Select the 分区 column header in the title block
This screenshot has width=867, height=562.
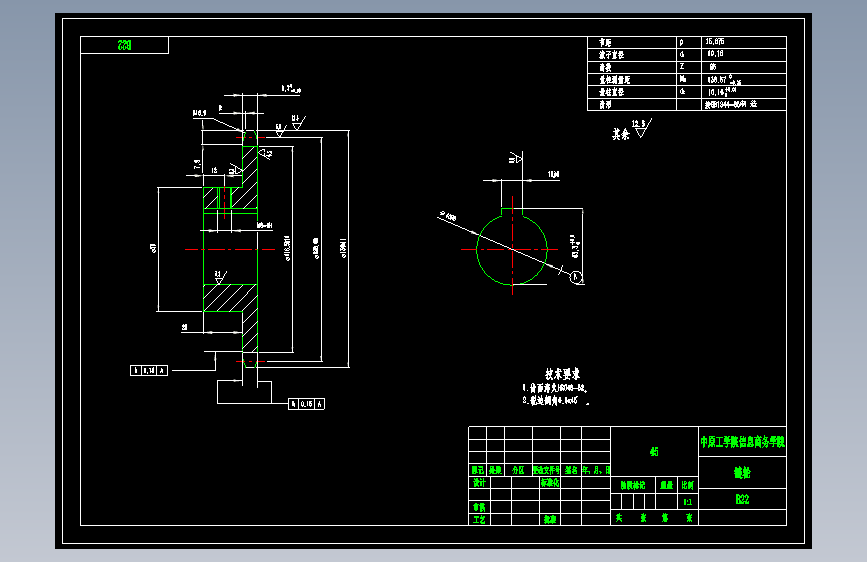[518, 470]
